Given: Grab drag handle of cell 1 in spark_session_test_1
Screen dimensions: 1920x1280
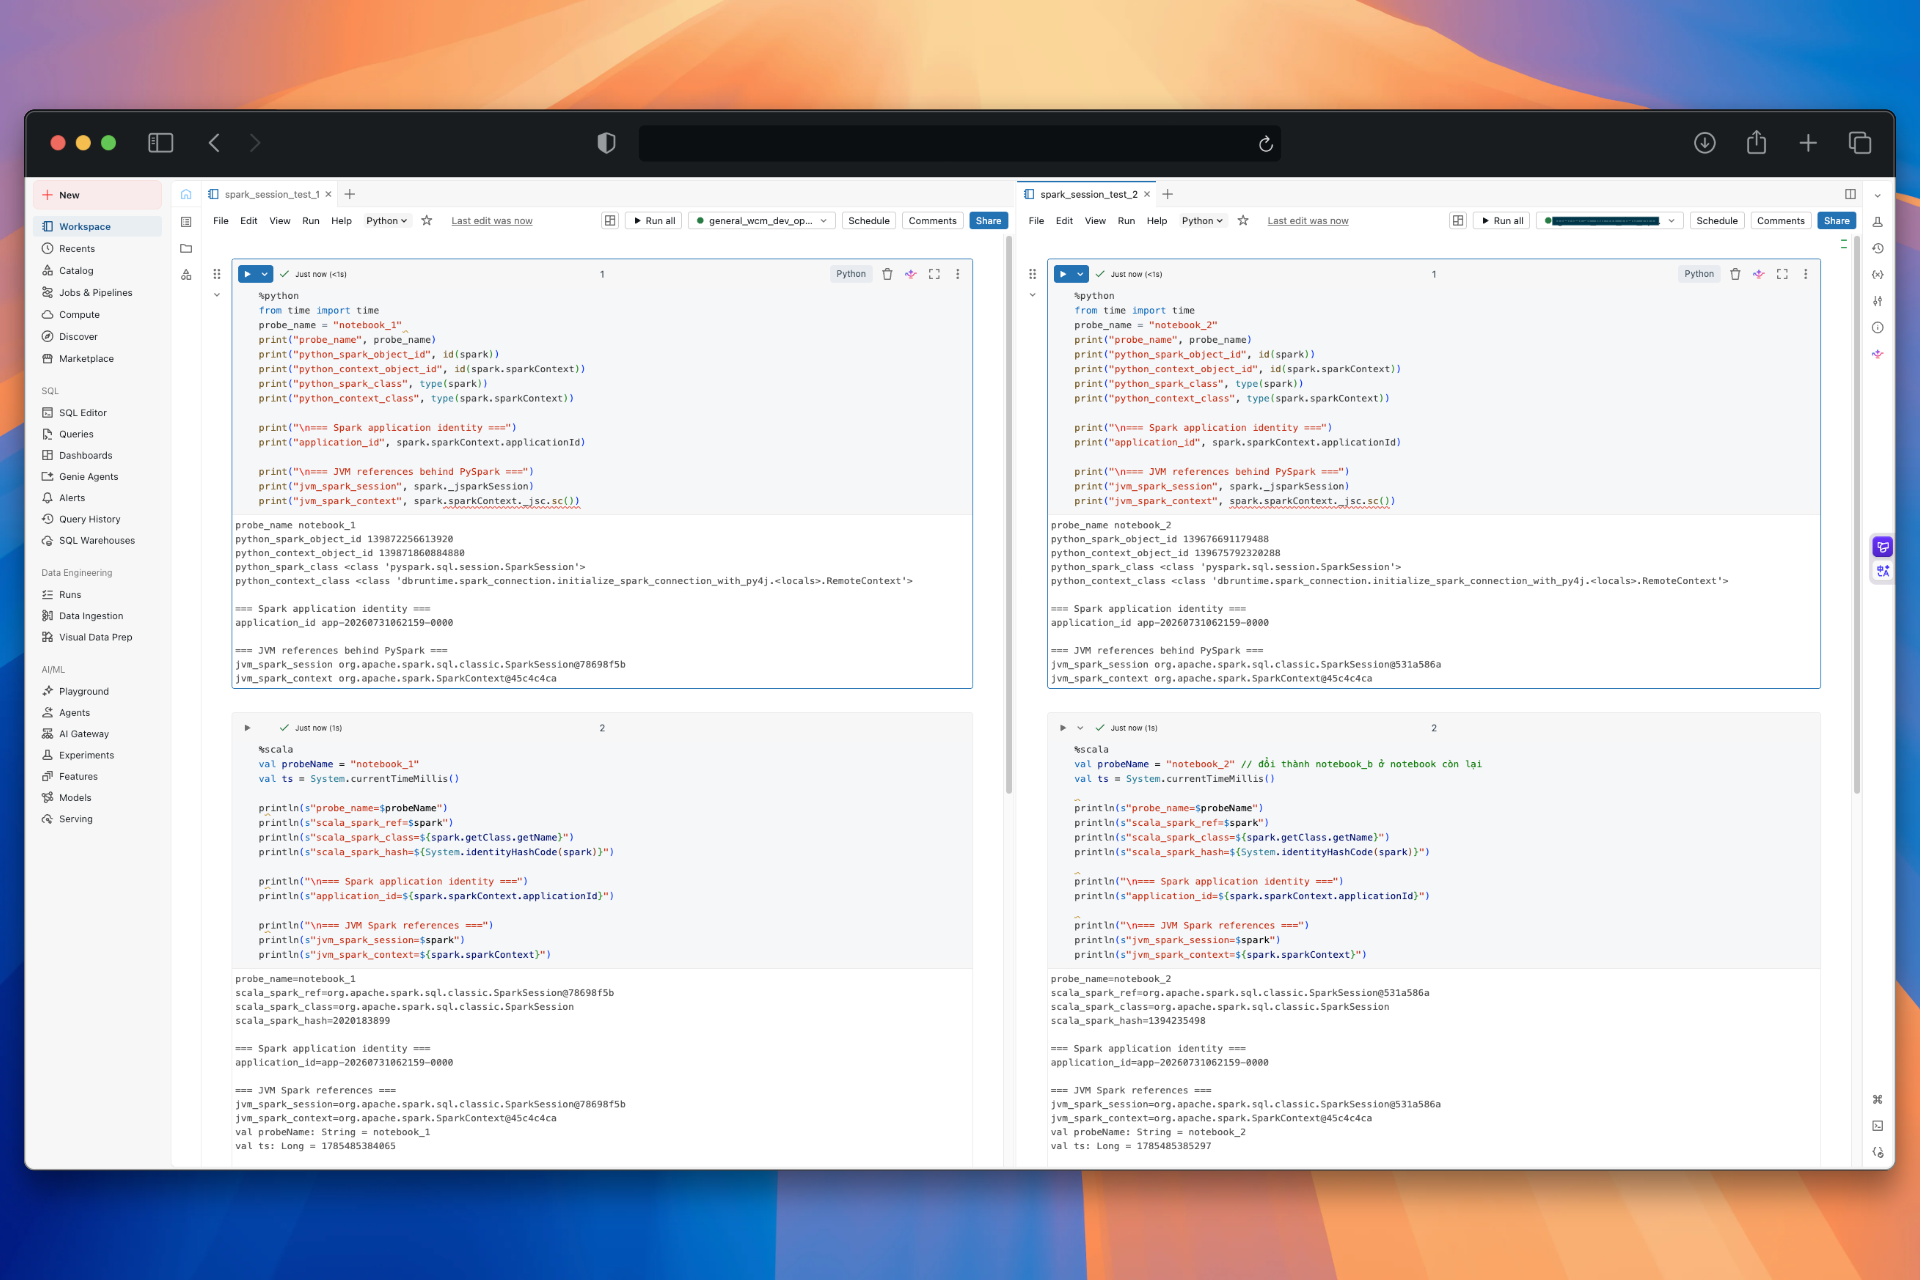Looking at the screenshot, I should pos(217,274).
